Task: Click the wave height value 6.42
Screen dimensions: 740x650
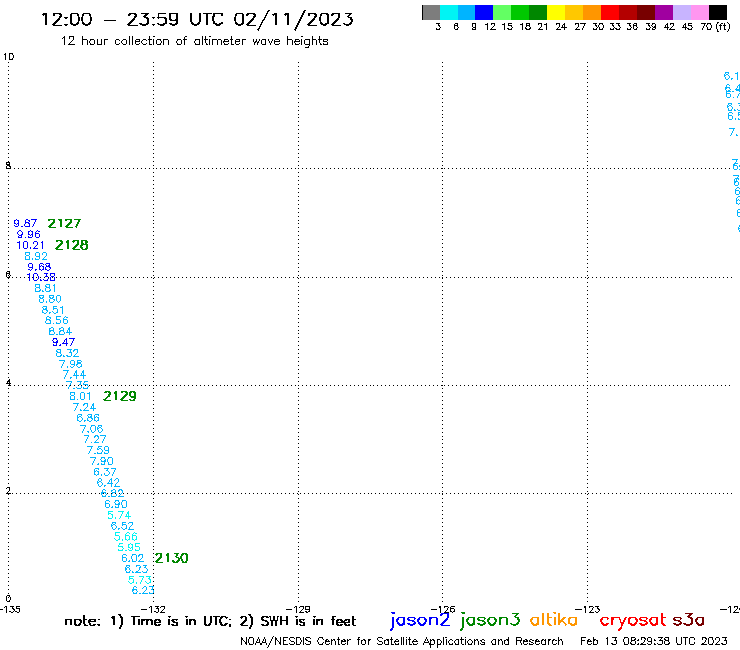Action: (x=109, y=482)
